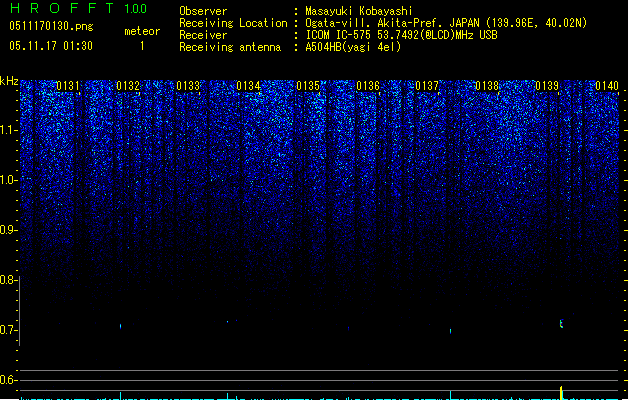
Task: Click the Receiving antenna label
Action: (x=230, y=47)
